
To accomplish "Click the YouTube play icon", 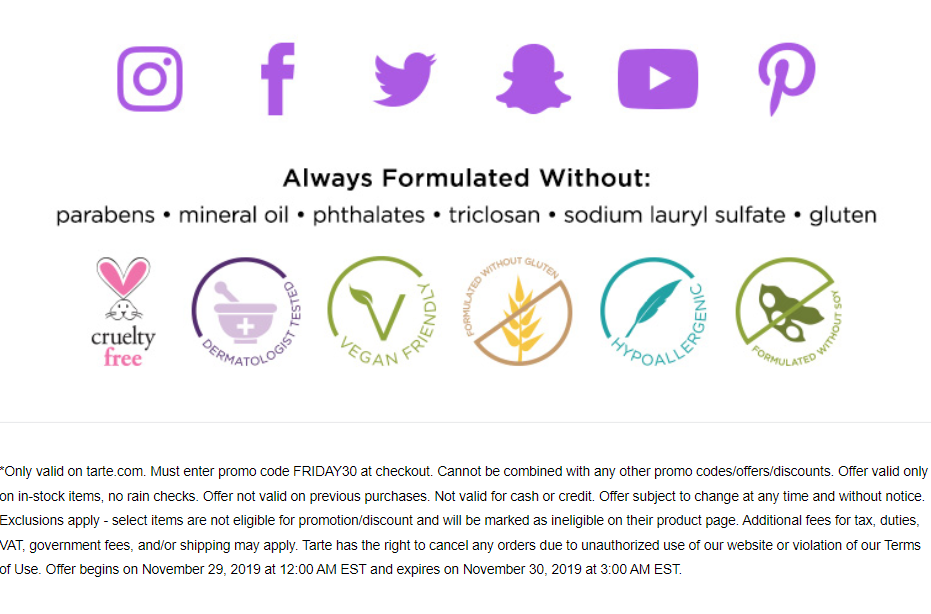I will point(658,79).
